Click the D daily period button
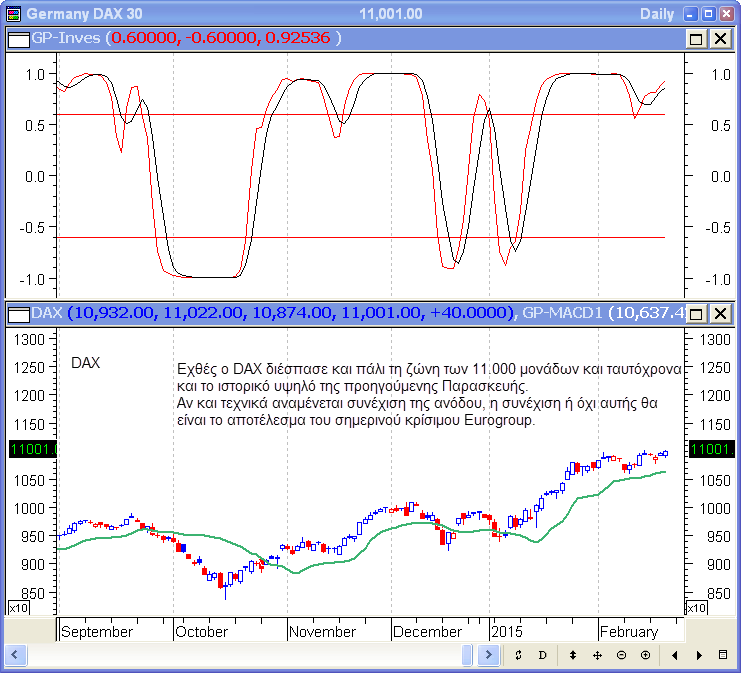This screenshot has height=673, width=741. (x=543, y=655)
